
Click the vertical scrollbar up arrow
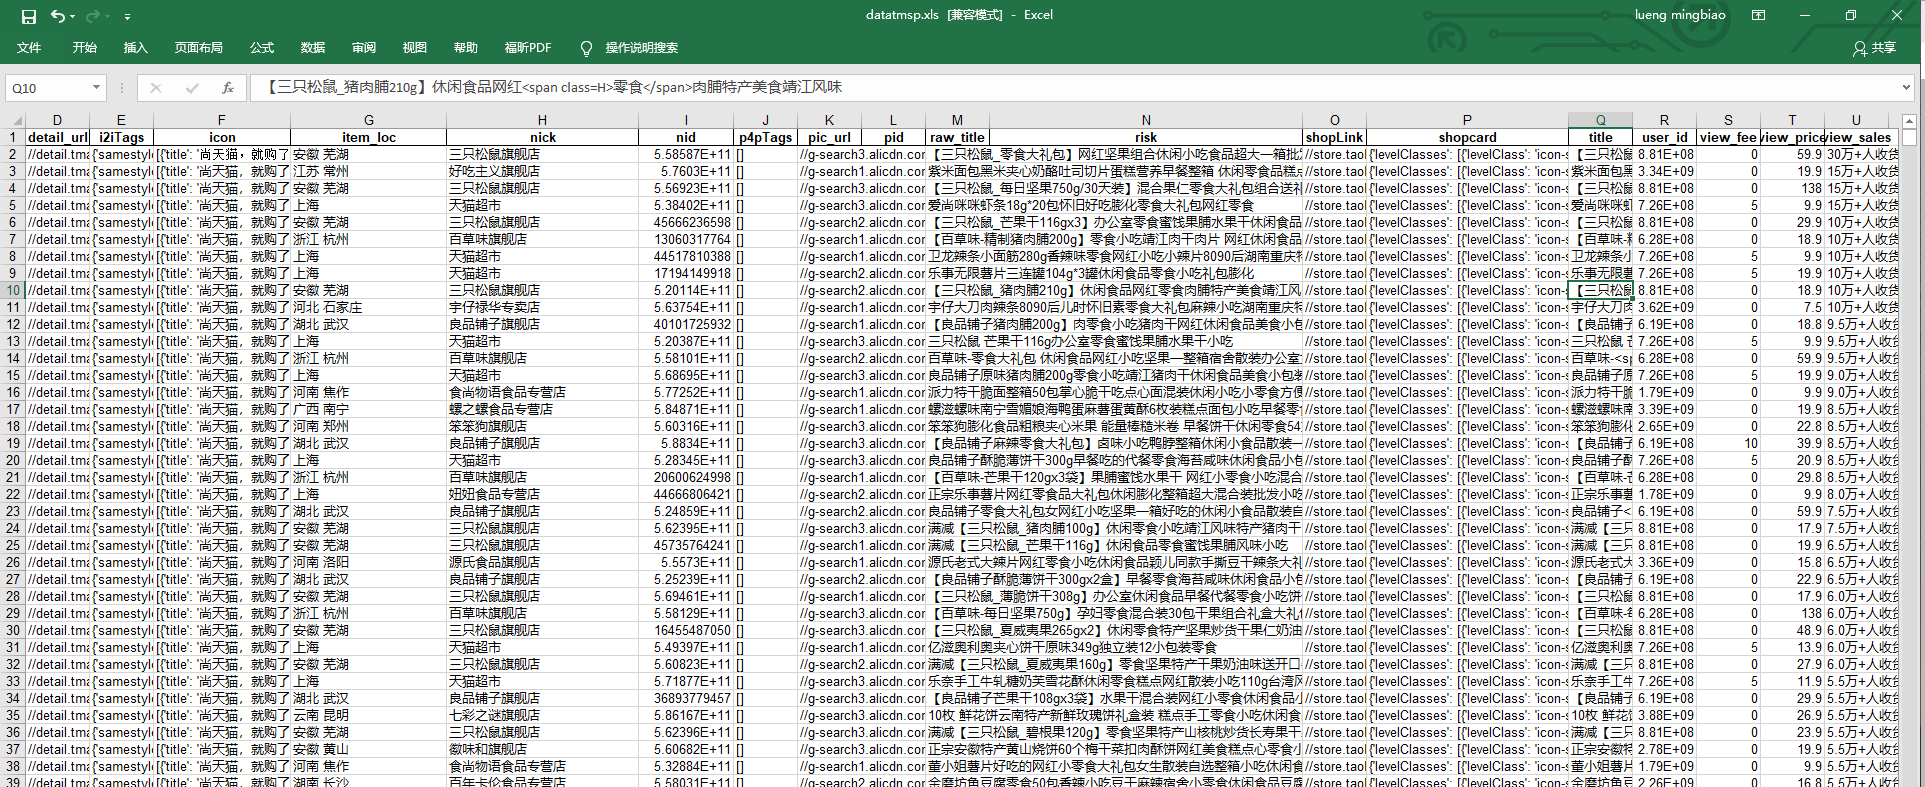tap(1910, 120)
